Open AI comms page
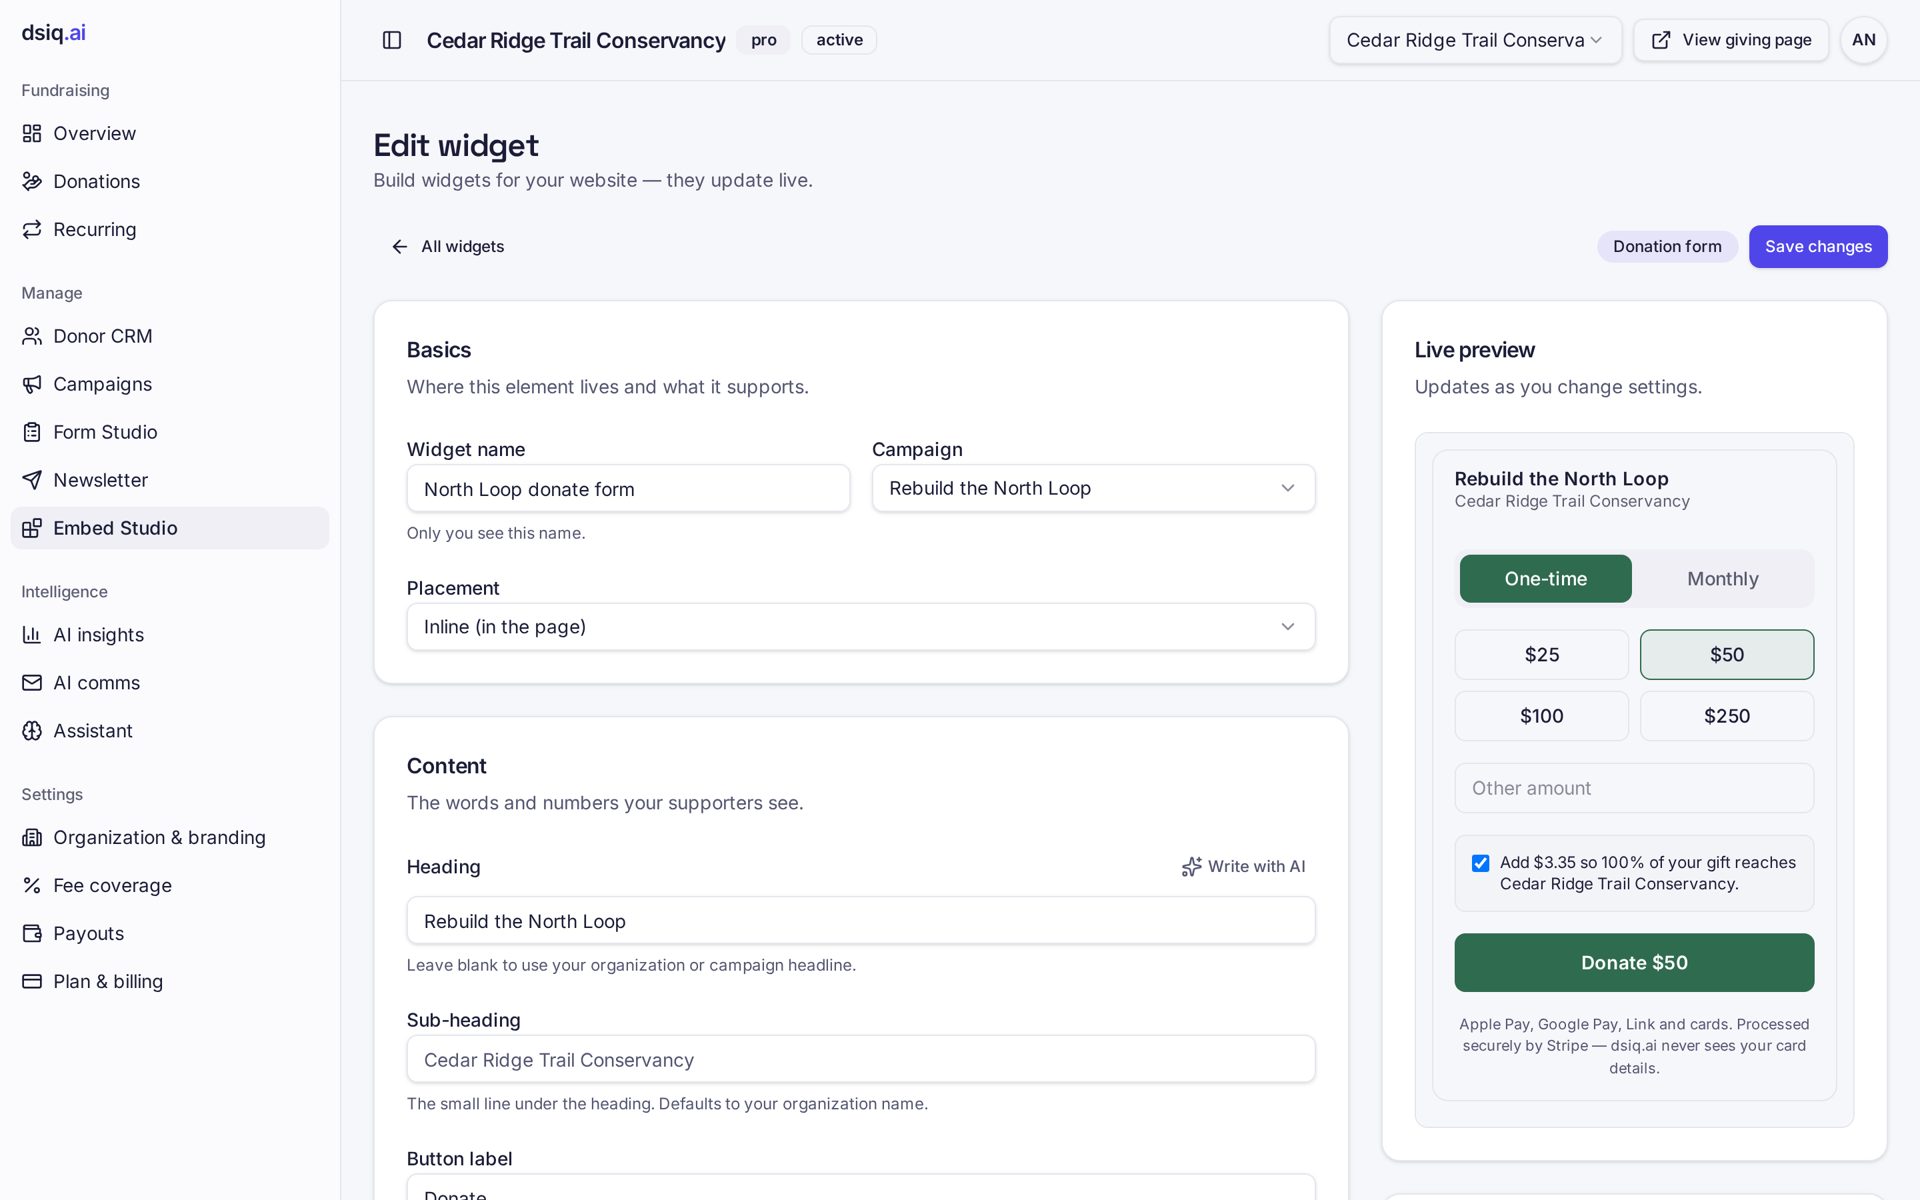The image size is (1920, 1200). point(169,683)
